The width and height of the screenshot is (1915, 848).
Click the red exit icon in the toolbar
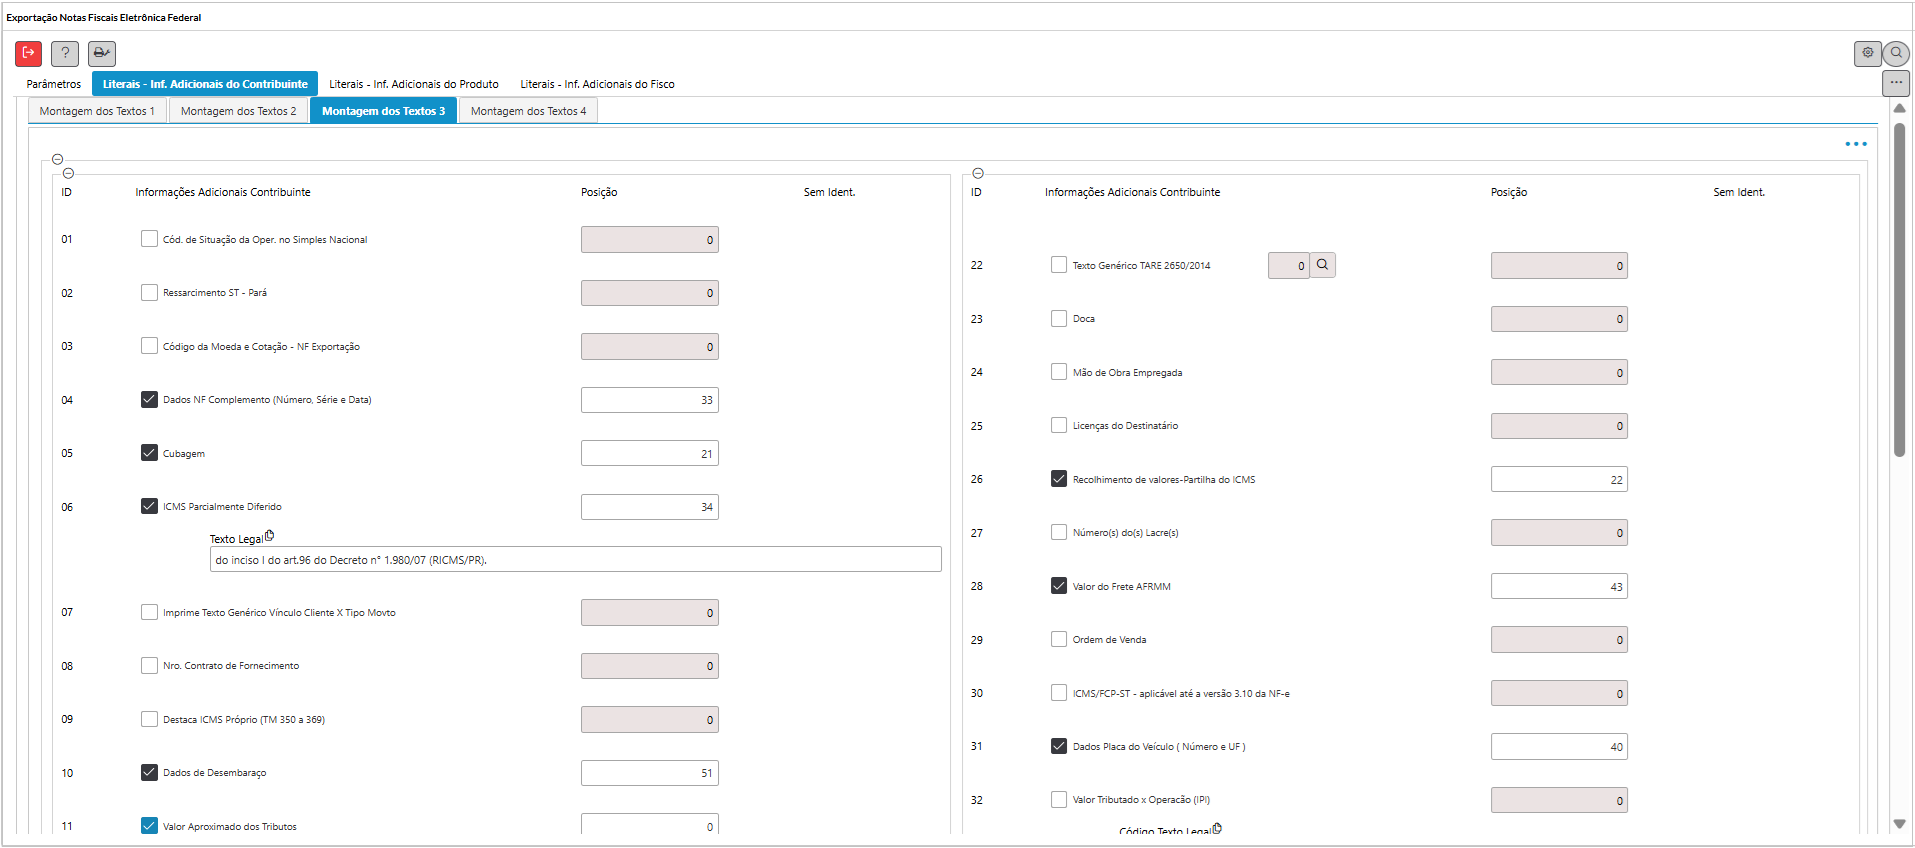click(28, 53)
